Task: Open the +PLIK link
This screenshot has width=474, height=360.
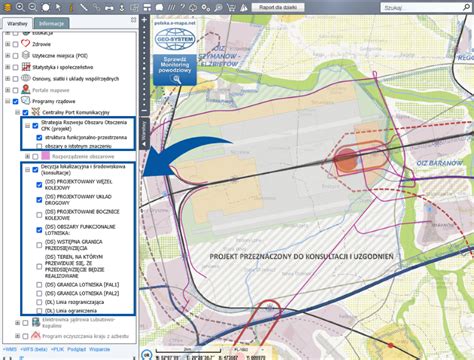Action: click(57, 349)
